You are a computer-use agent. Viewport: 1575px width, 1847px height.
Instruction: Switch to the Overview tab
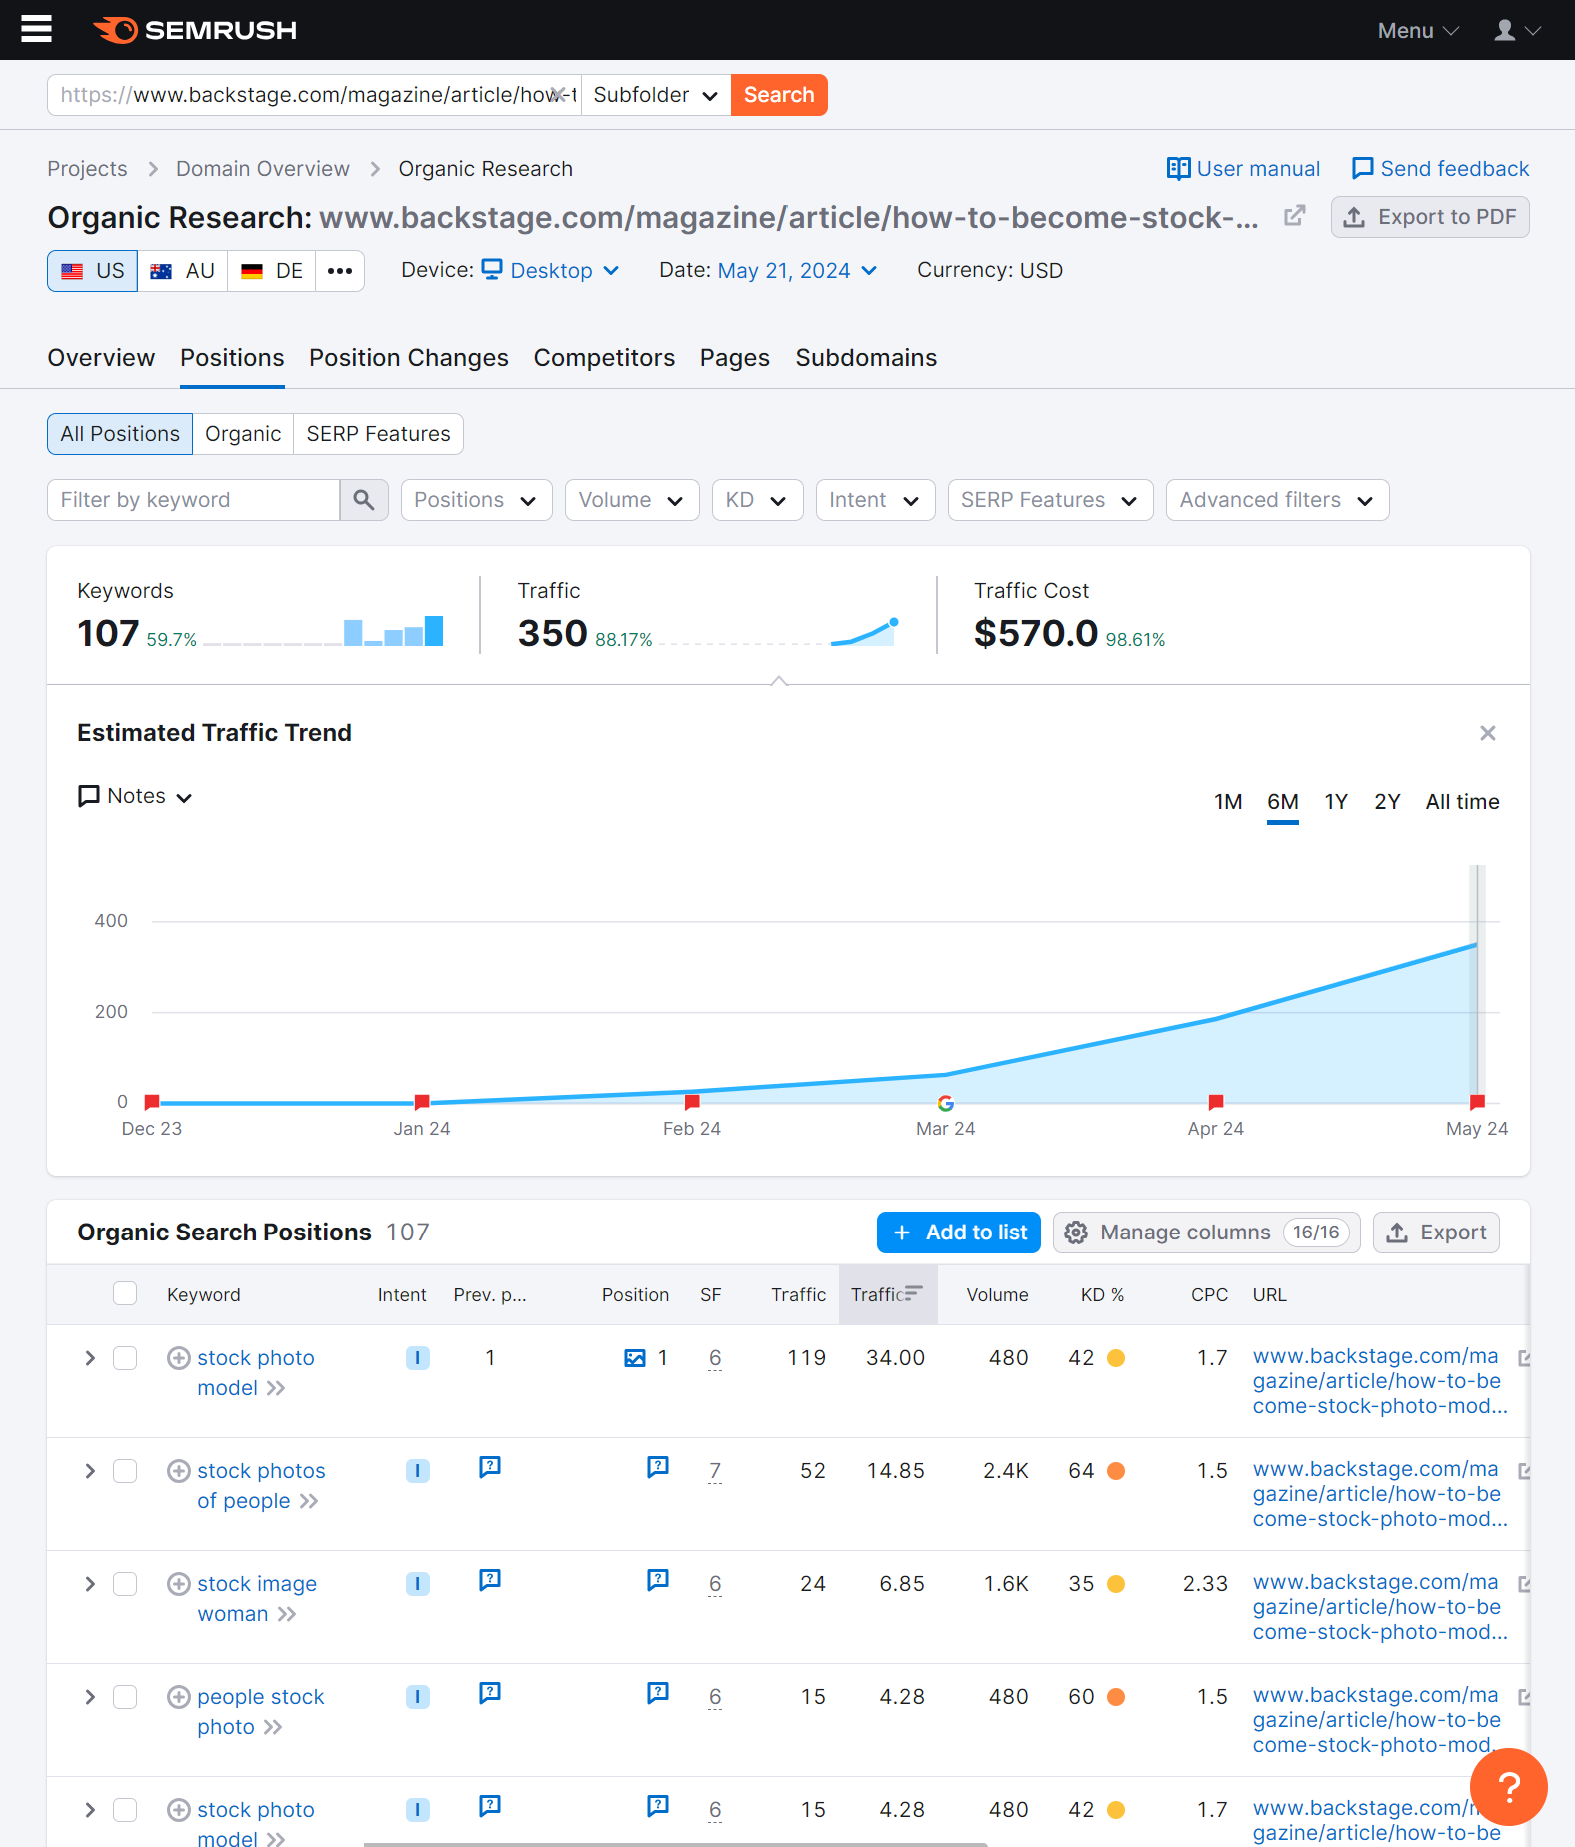[101, 358]
